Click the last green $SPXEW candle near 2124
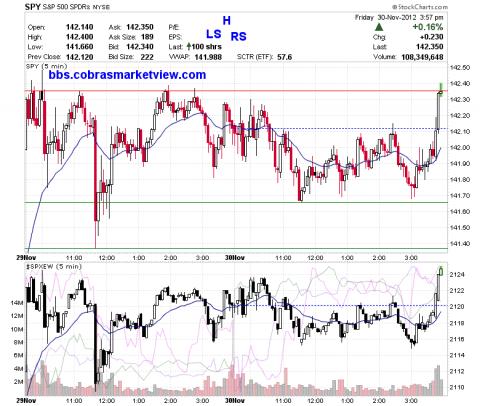This screenshot has width=480, height=406. tap(441, 271)
